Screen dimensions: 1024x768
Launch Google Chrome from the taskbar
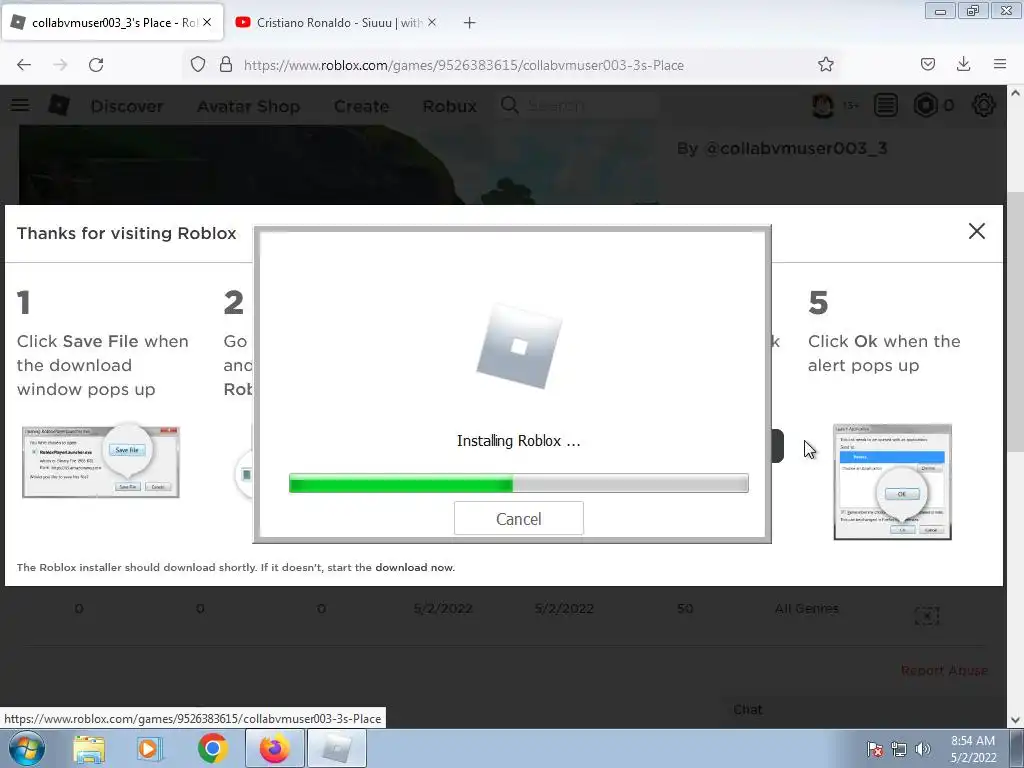pyautogui.click(x=212, y=748)
